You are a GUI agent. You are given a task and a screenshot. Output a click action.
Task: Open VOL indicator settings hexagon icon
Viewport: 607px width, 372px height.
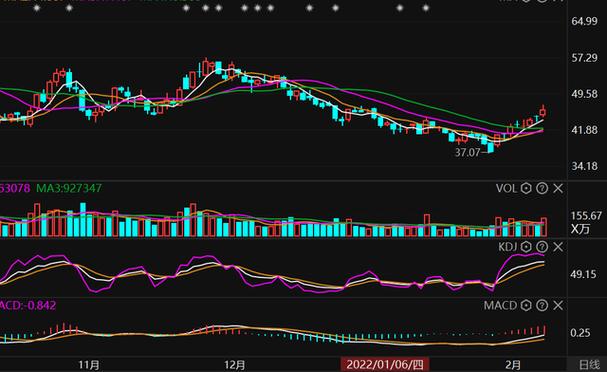pos(526,189)
